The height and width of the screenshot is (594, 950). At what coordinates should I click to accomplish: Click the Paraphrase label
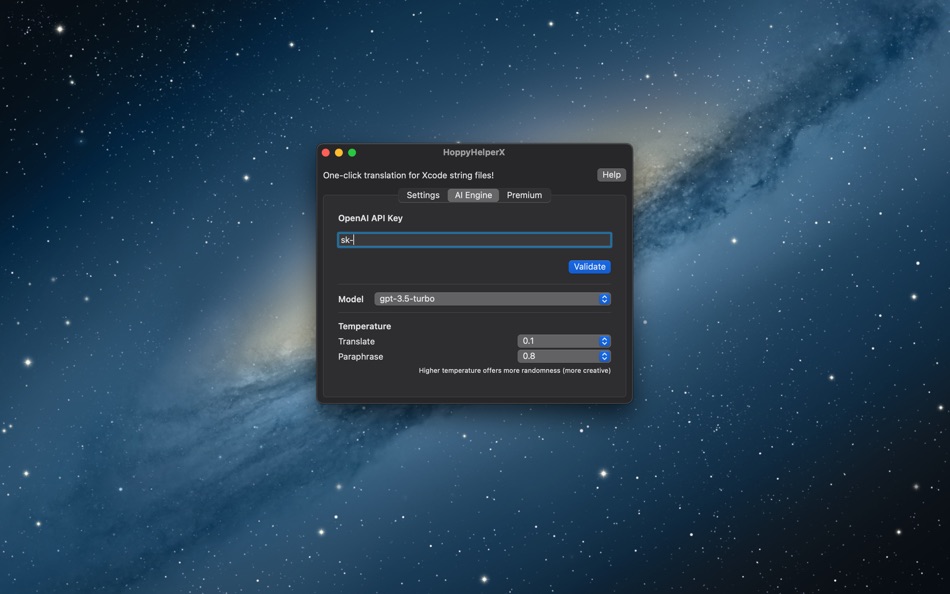[x=360, y=356]
